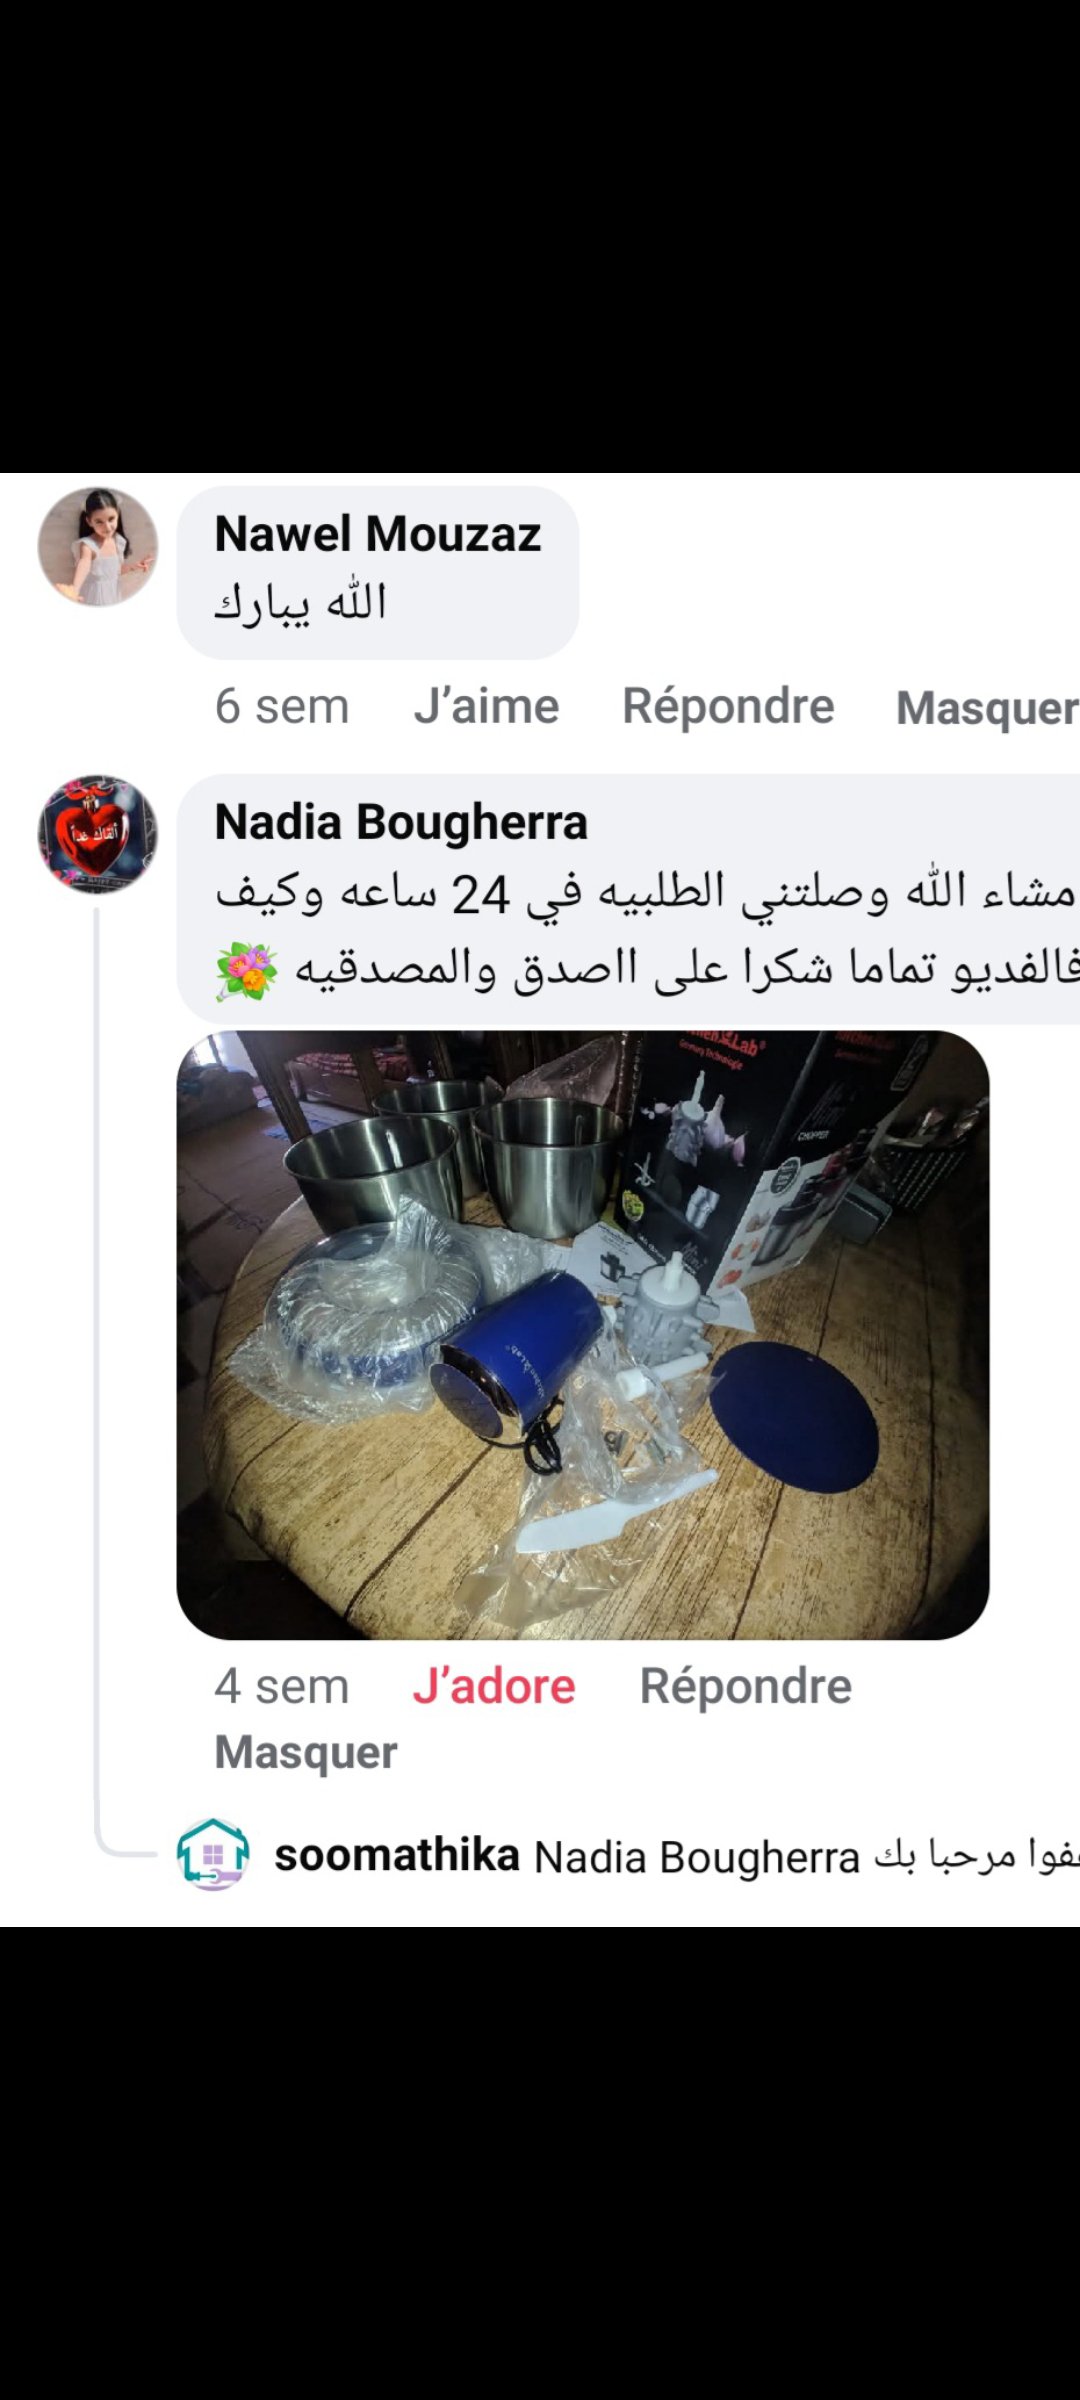Screen dimensions: 1080x2400
Task: Toggle the J'adore reaction on Nadia's comment
Action: tap(494, 1686)
